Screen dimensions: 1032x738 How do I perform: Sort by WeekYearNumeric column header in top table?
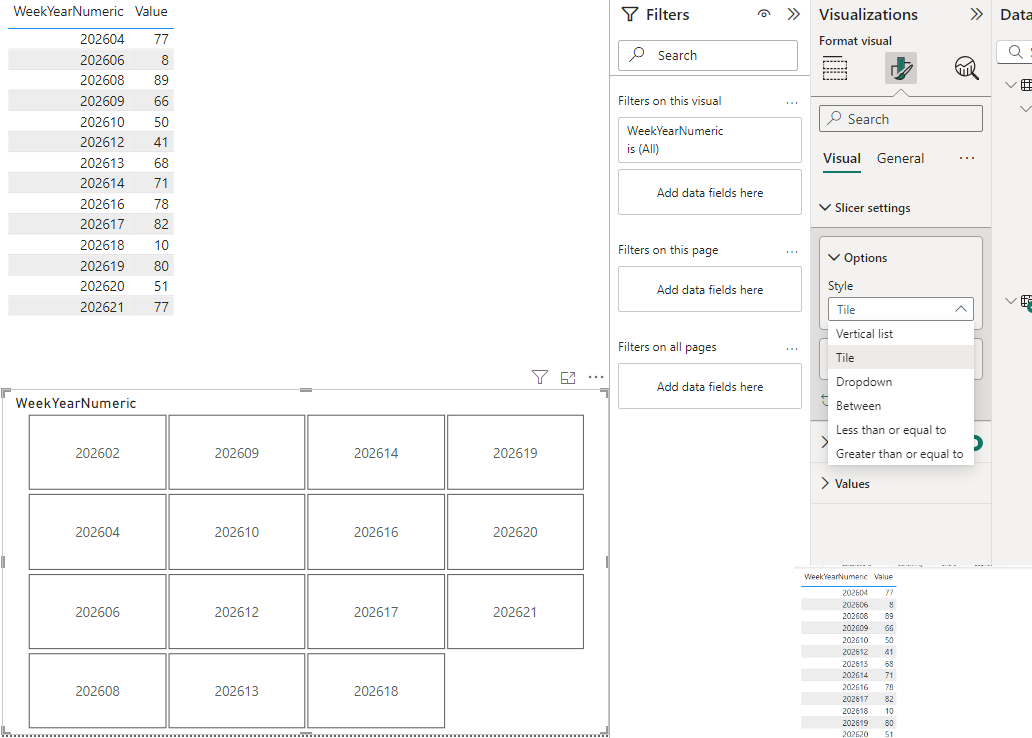pyautogui.click(x=68, y=11)
